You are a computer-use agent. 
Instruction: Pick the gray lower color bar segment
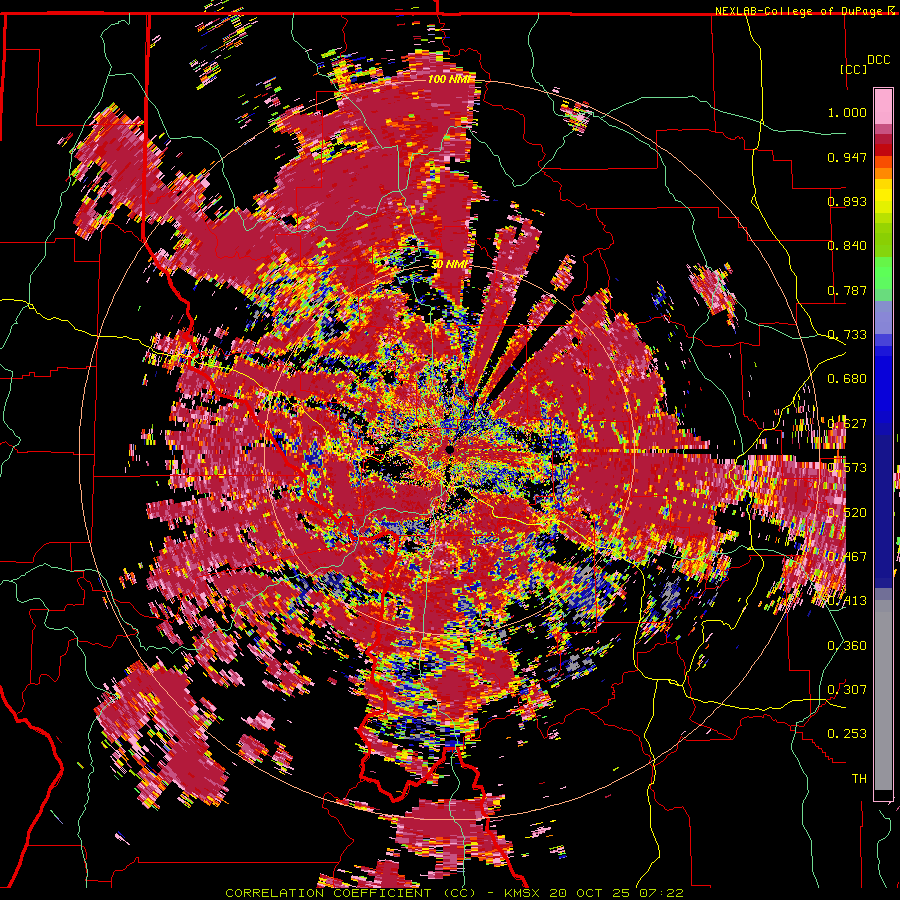pos(883,695)
